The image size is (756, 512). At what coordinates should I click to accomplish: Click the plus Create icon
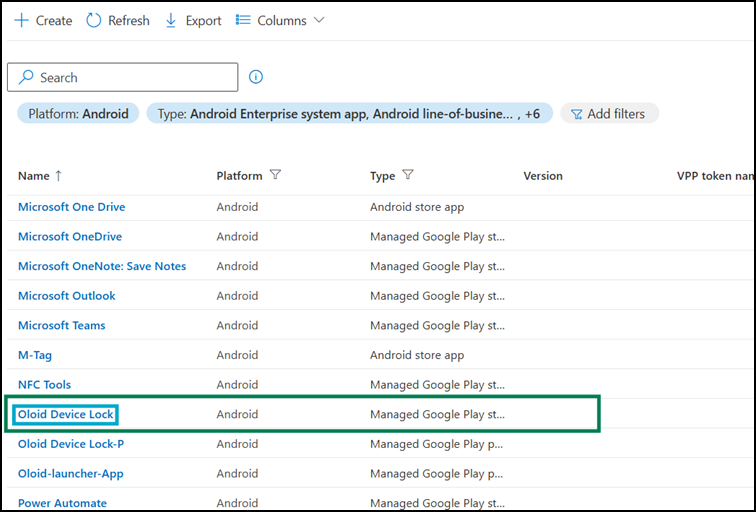point(22,21)
